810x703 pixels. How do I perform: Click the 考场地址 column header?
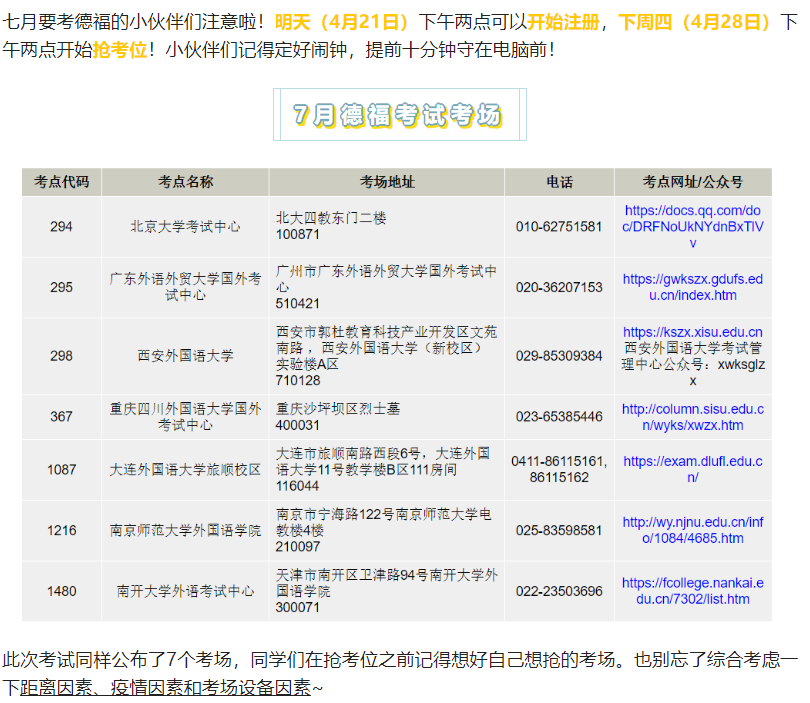pos(387,182)
